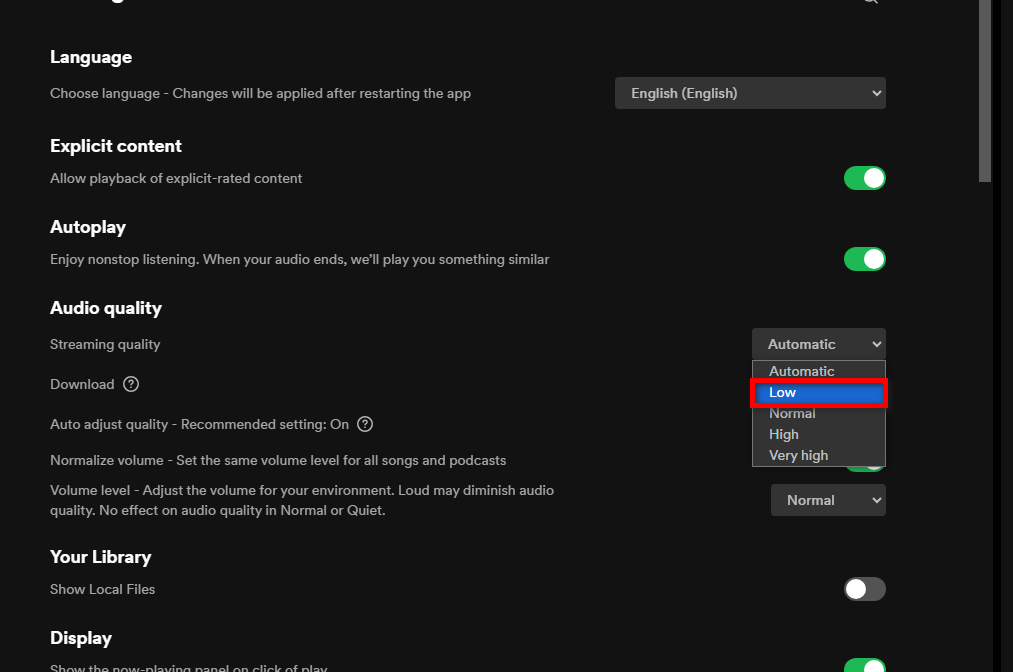This screenshot has height=672, width=1013.
Task: Select Normal in the streaming quality list
Action: pos(792,414)
